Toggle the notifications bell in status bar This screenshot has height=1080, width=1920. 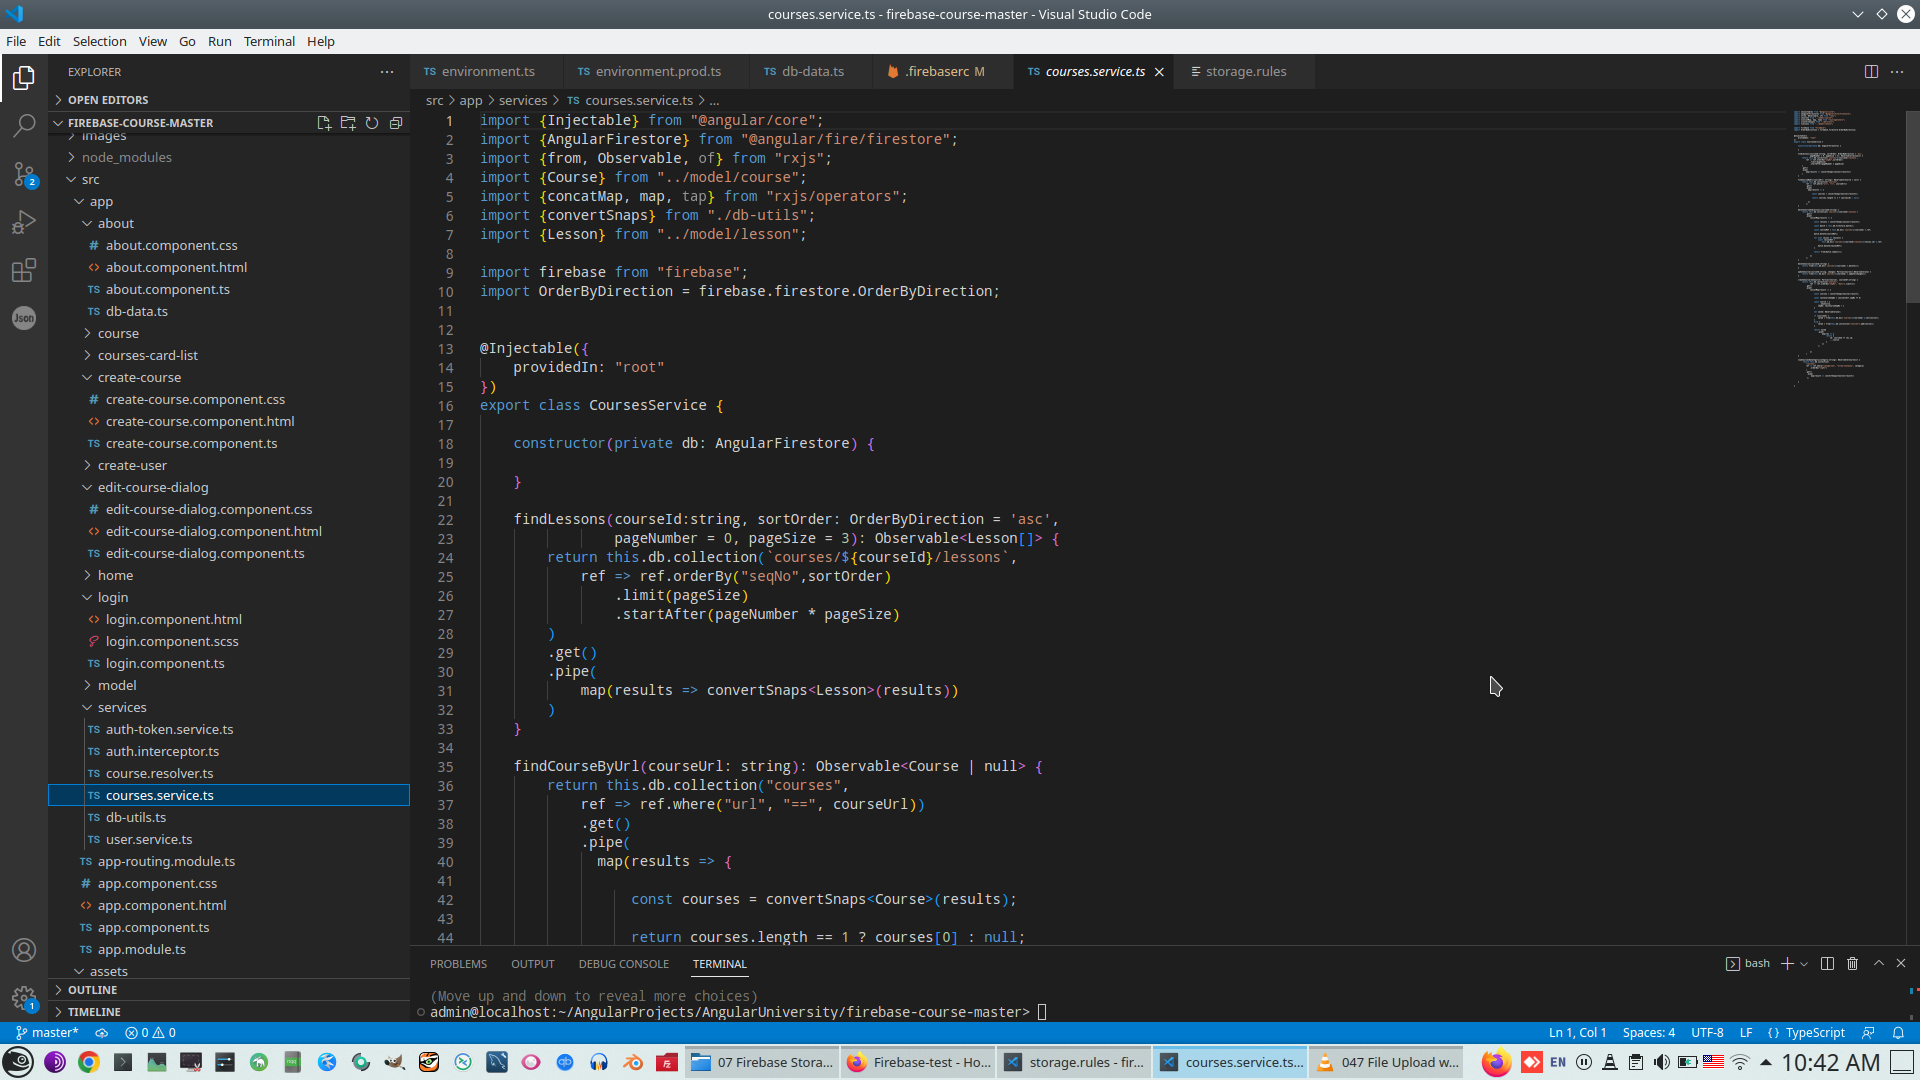(x=1898, y=1033)
